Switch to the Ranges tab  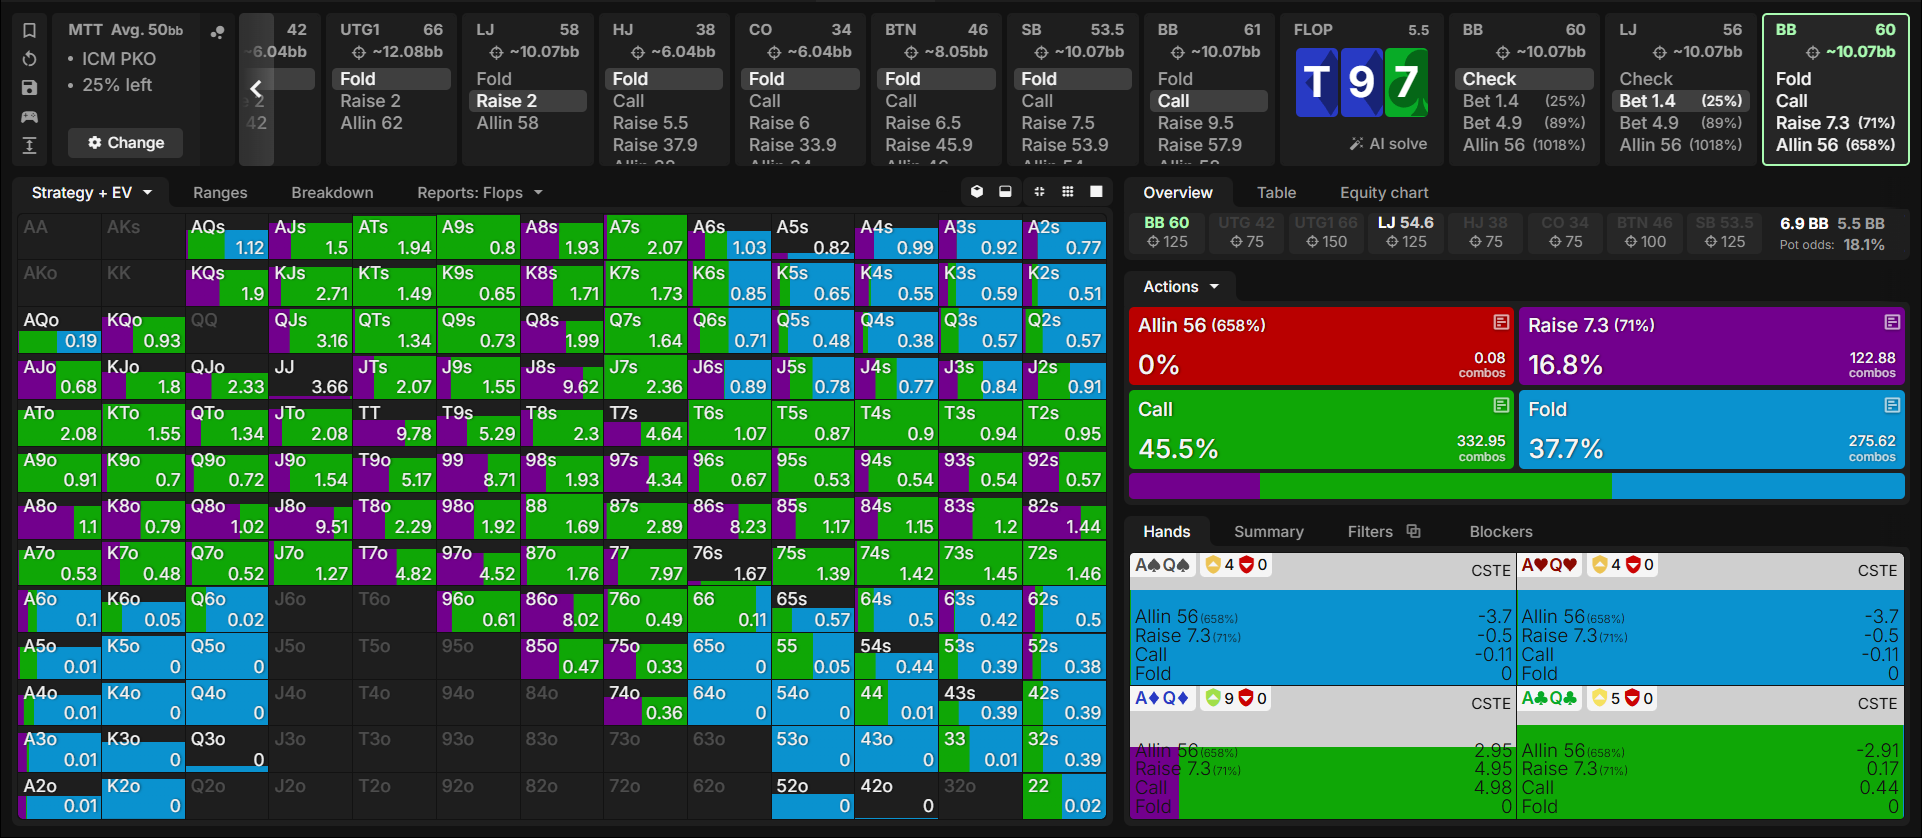[220, 193]
